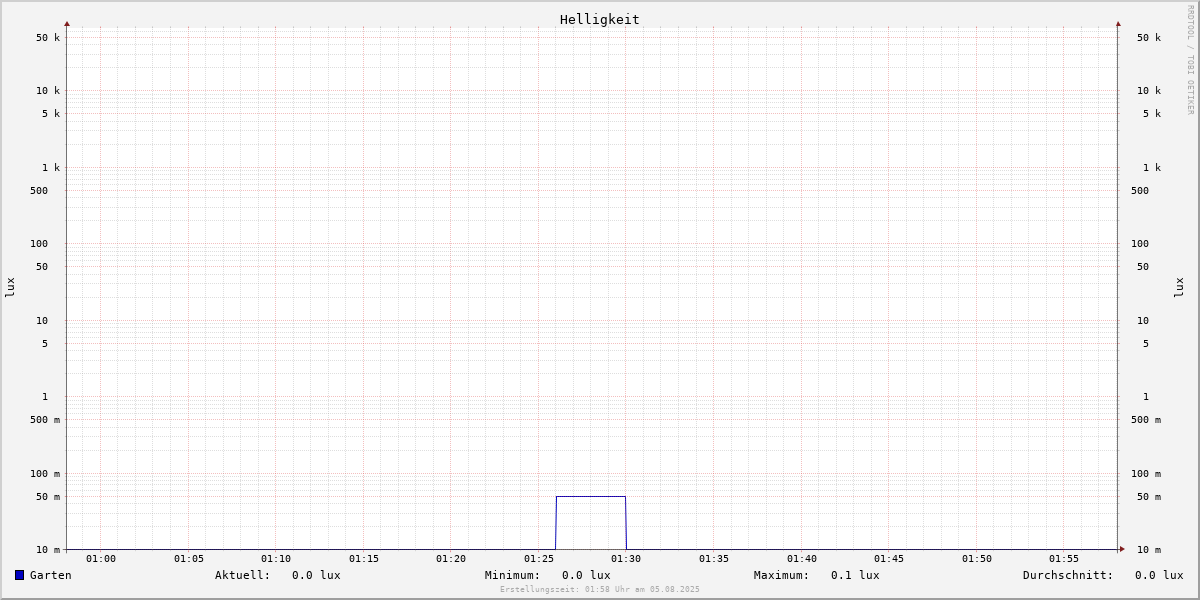Click the '10 m' label on right axis
Screen dimensions: 1200x600
pos(1149,550)
